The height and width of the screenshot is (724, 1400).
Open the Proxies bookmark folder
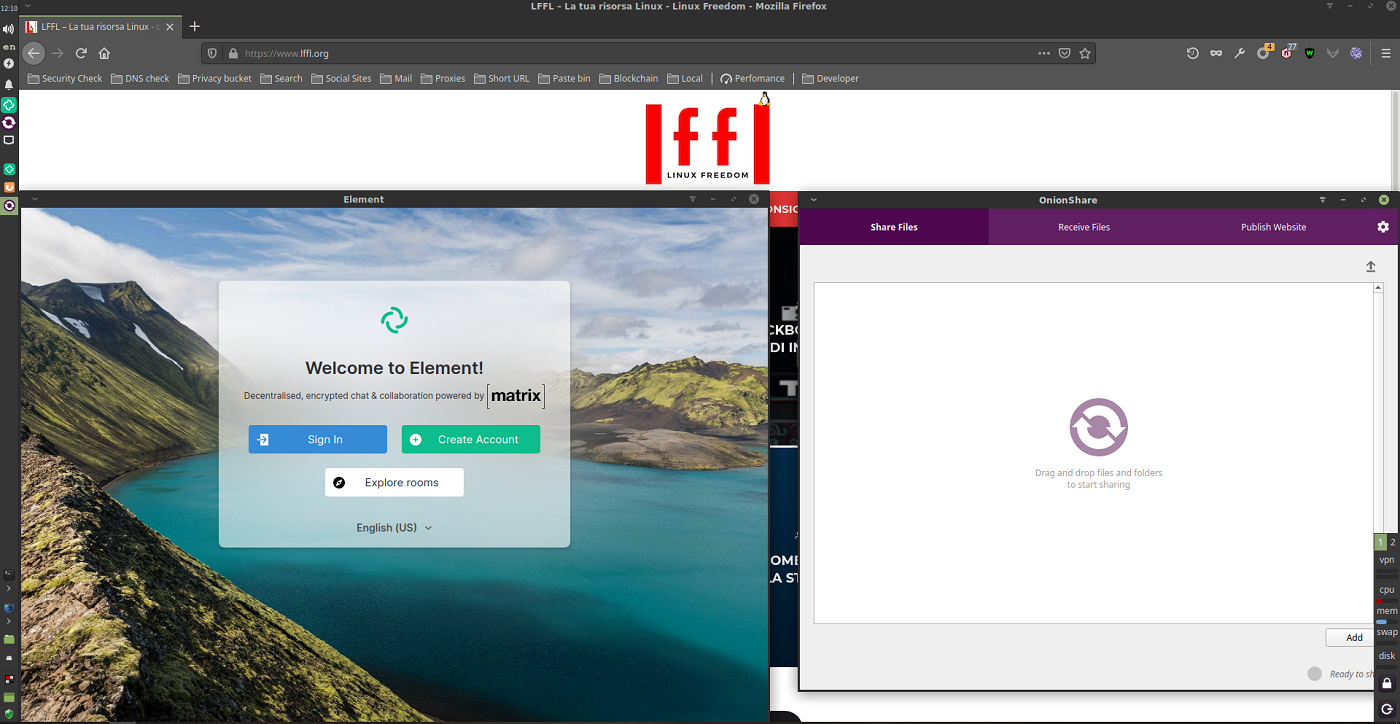tap(443, 78)
